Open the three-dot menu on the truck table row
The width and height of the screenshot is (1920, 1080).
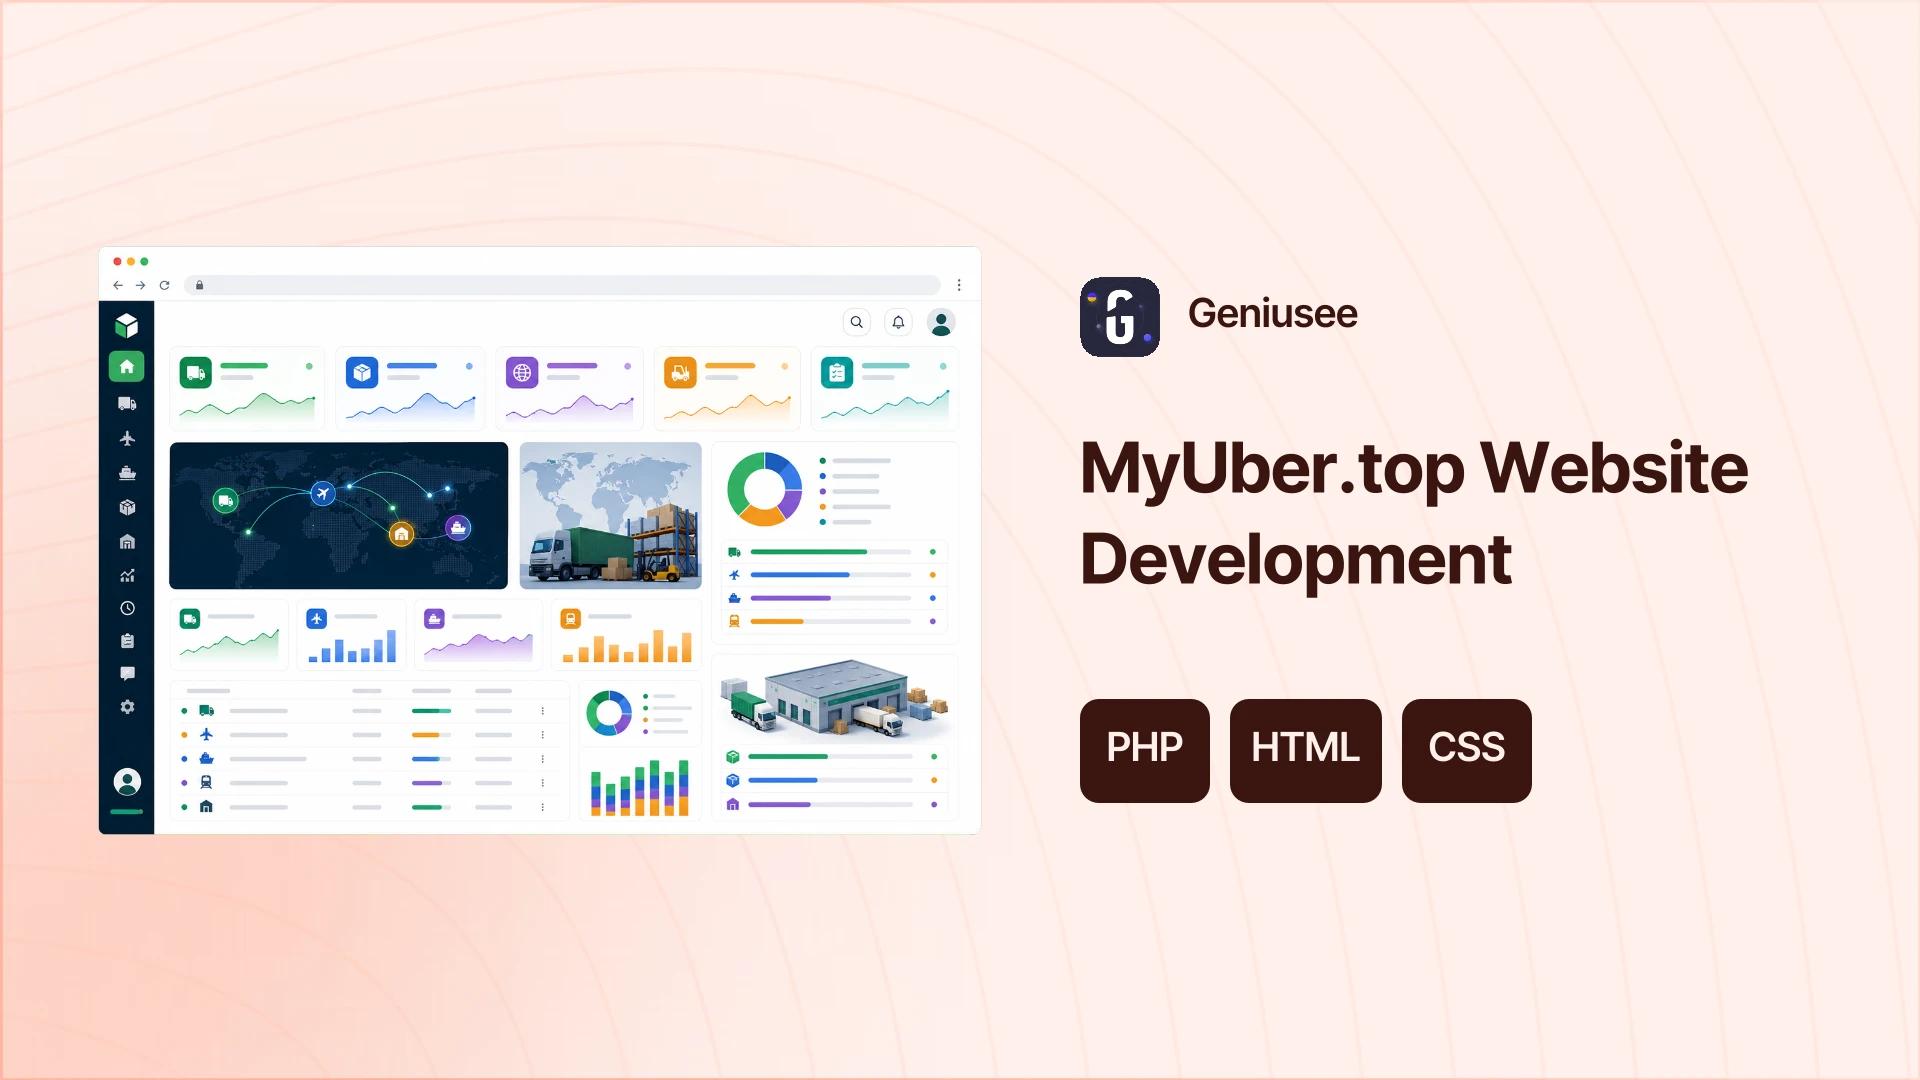click(543, 711)
